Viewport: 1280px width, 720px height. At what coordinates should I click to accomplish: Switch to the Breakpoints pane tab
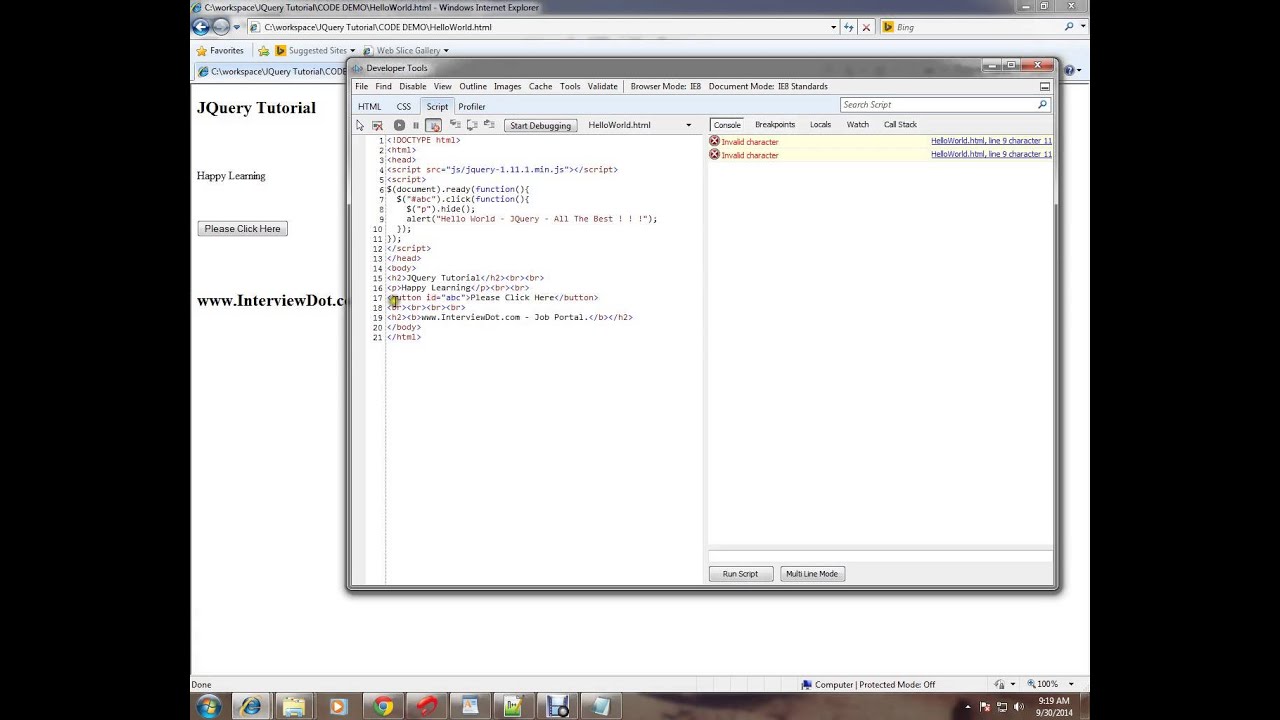point(775,125)
